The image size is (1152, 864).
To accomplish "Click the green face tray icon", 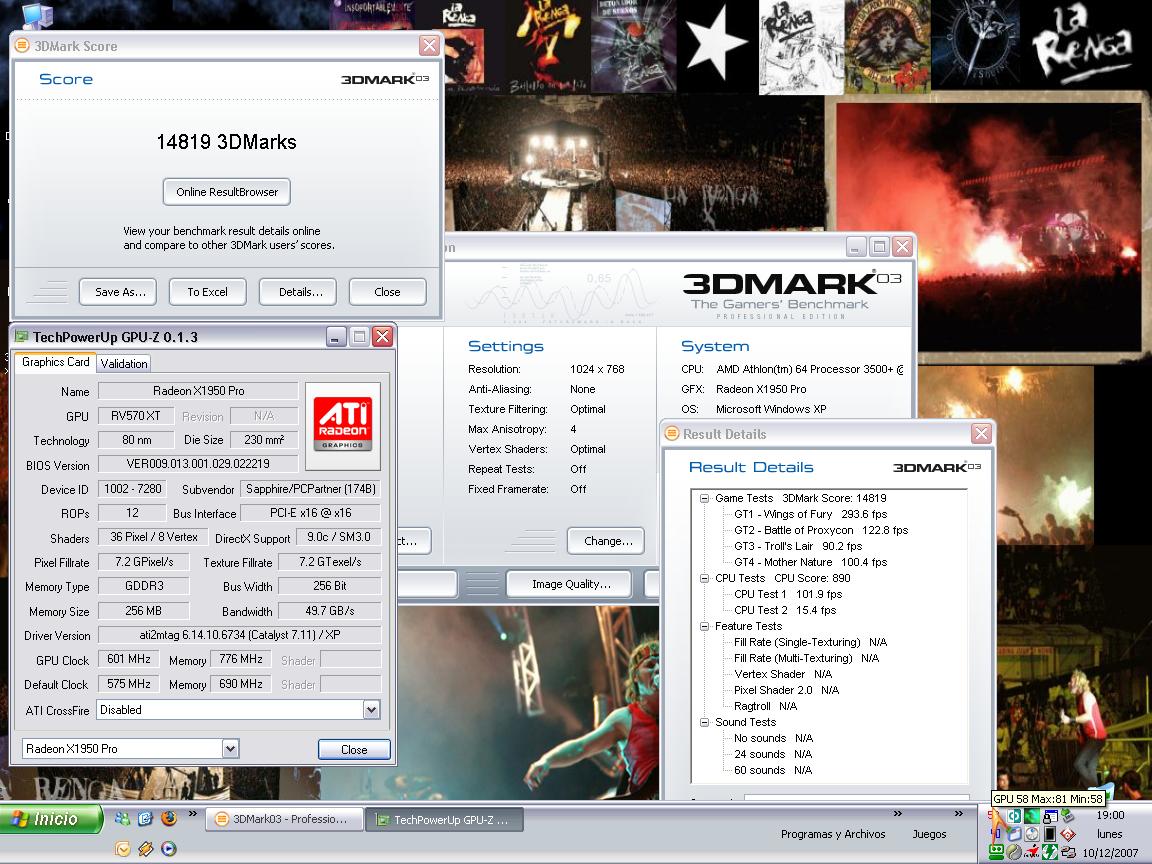I will (x=996, y=852).
